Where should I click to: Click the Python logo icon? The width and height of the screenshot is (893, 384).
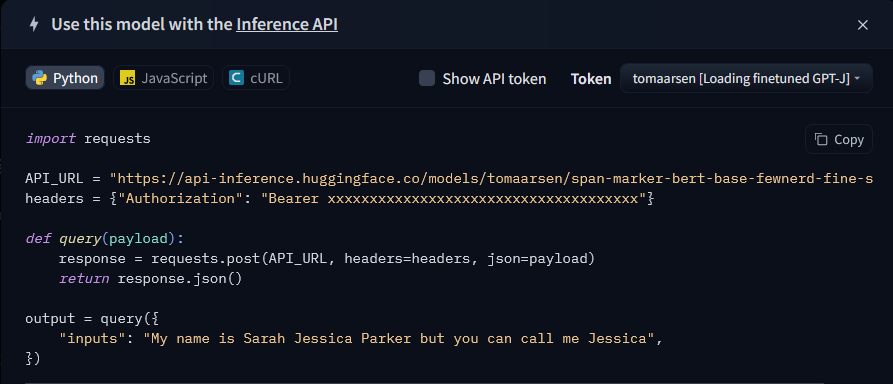point(39,78)
